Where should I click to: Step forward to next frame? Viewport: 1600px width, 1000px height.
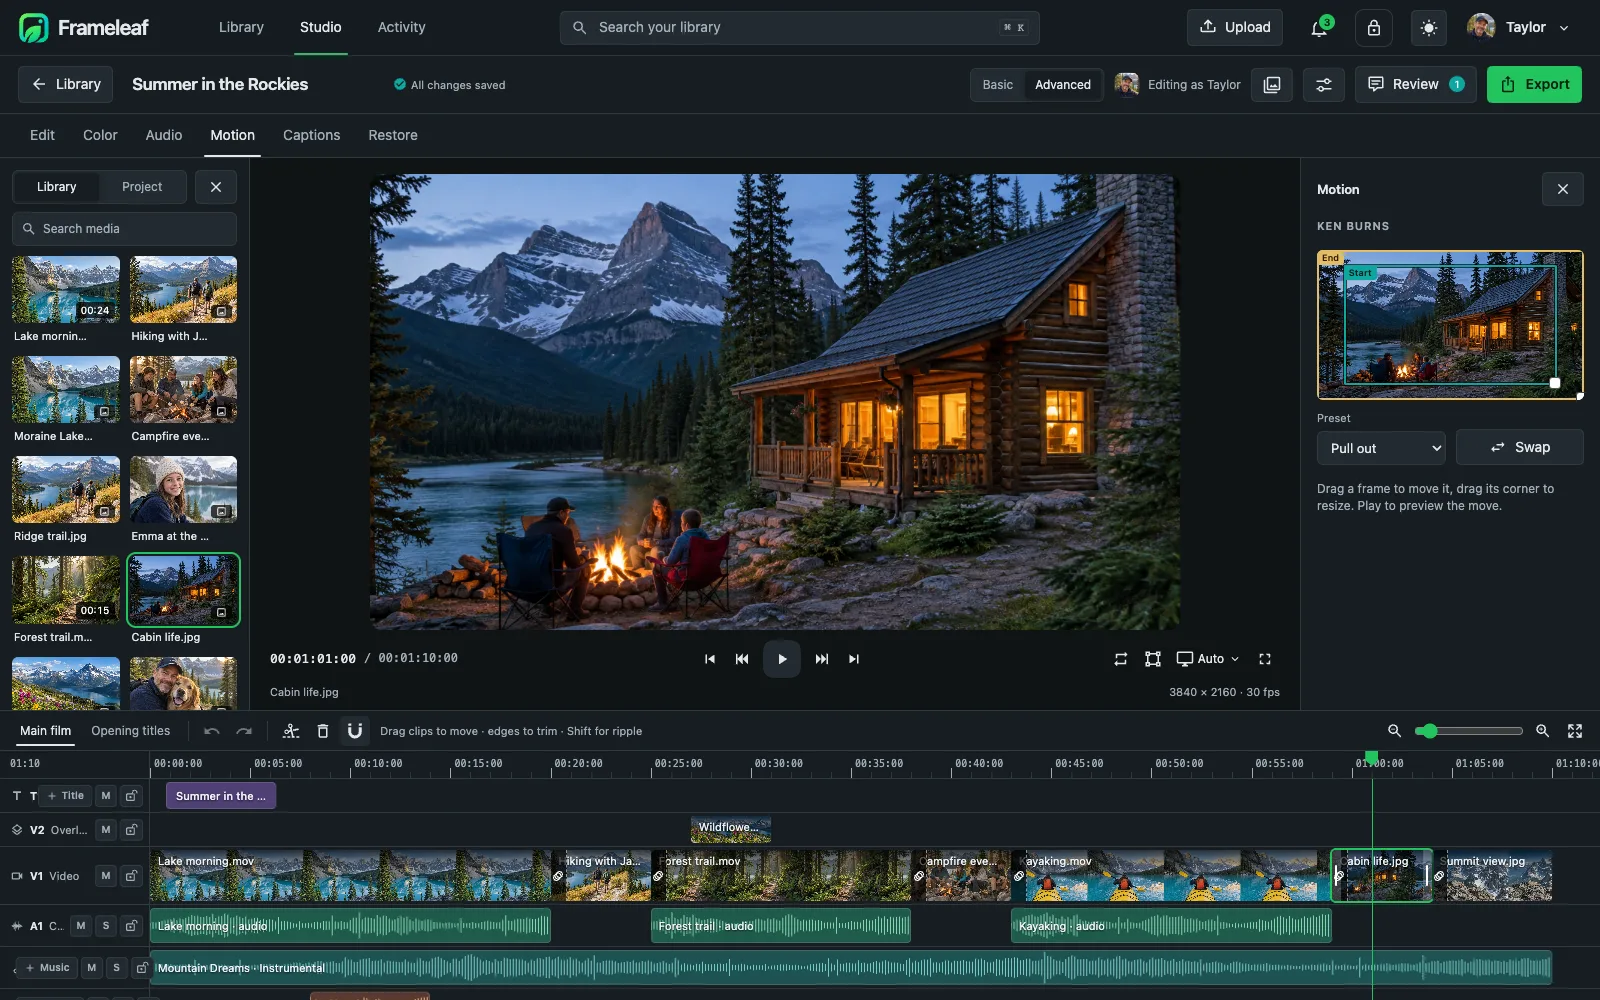pos(822,659)
